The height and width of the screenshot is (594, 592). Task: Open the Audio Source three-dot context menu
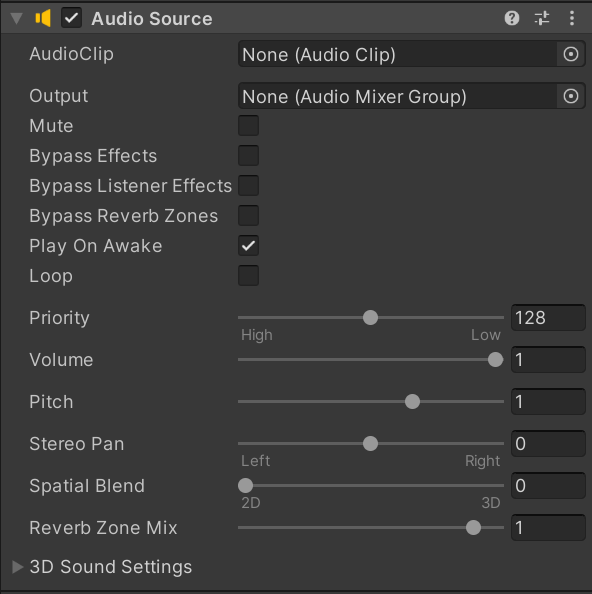point(572,18)
